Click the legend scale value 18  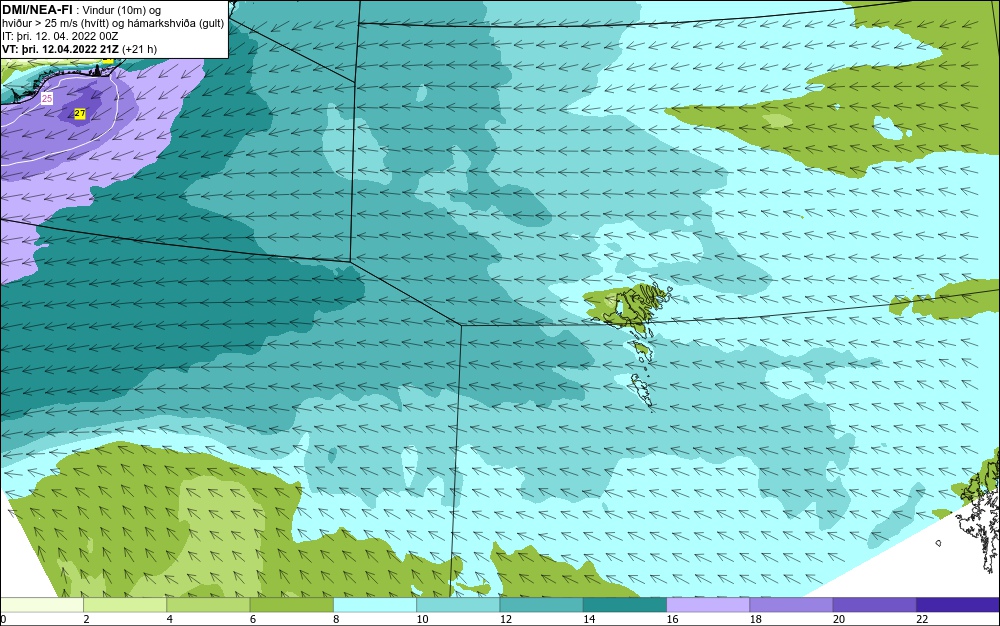(x=756, y=619)
